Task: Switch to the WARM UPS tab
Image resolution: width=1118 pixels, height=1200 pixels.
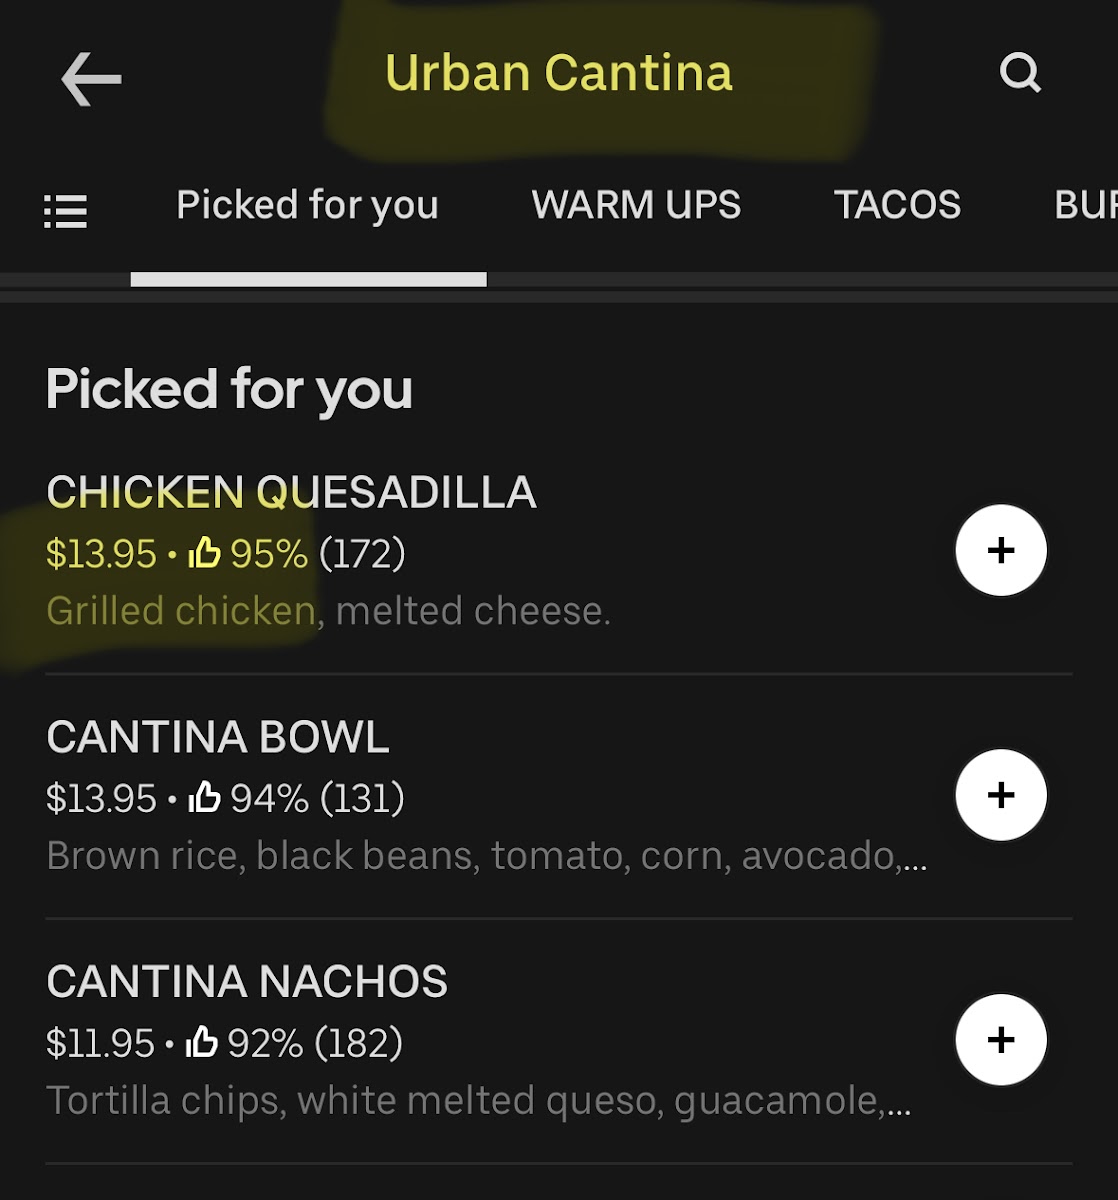Action: (x=636, y=205)
